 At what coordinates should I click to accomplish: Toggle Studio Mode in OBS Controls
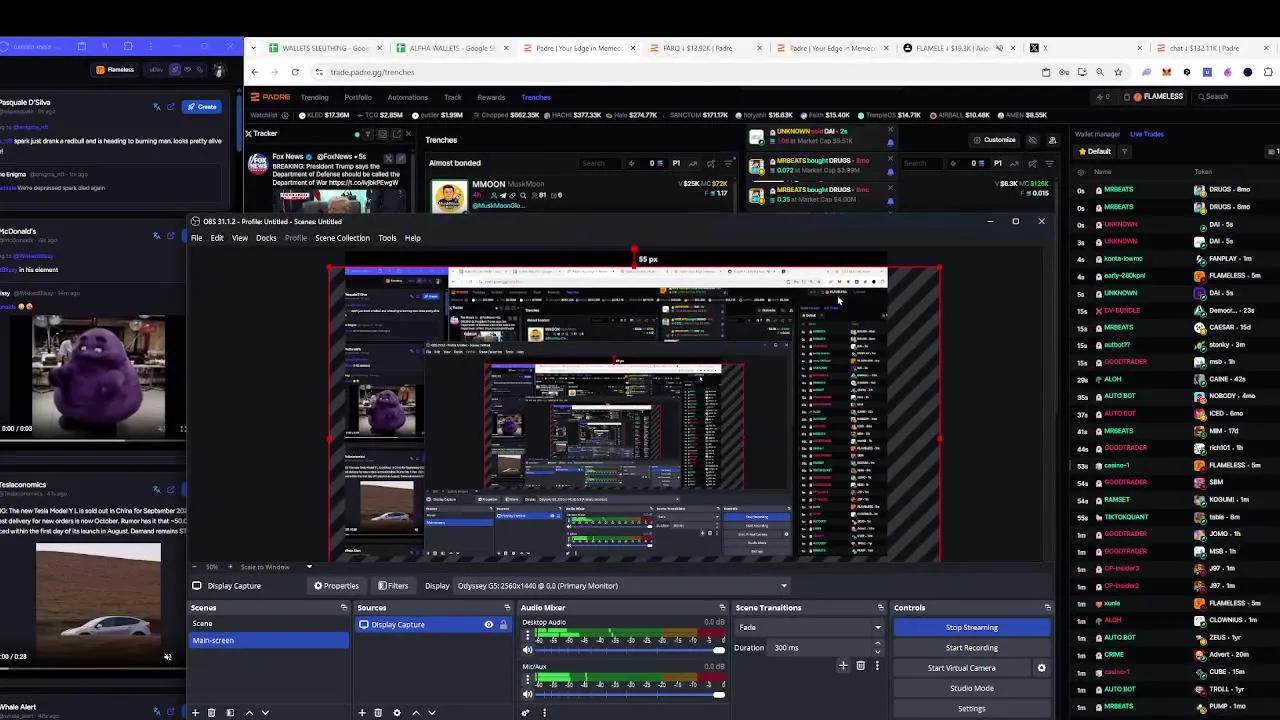pyautogui.click(x=971, y=688)
